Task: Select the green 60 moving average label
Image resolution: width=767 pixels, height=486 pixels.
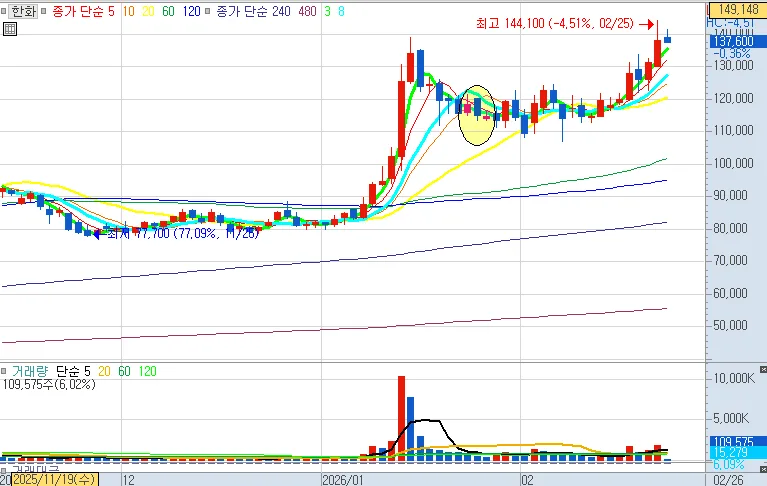Action: click(169, 11)
